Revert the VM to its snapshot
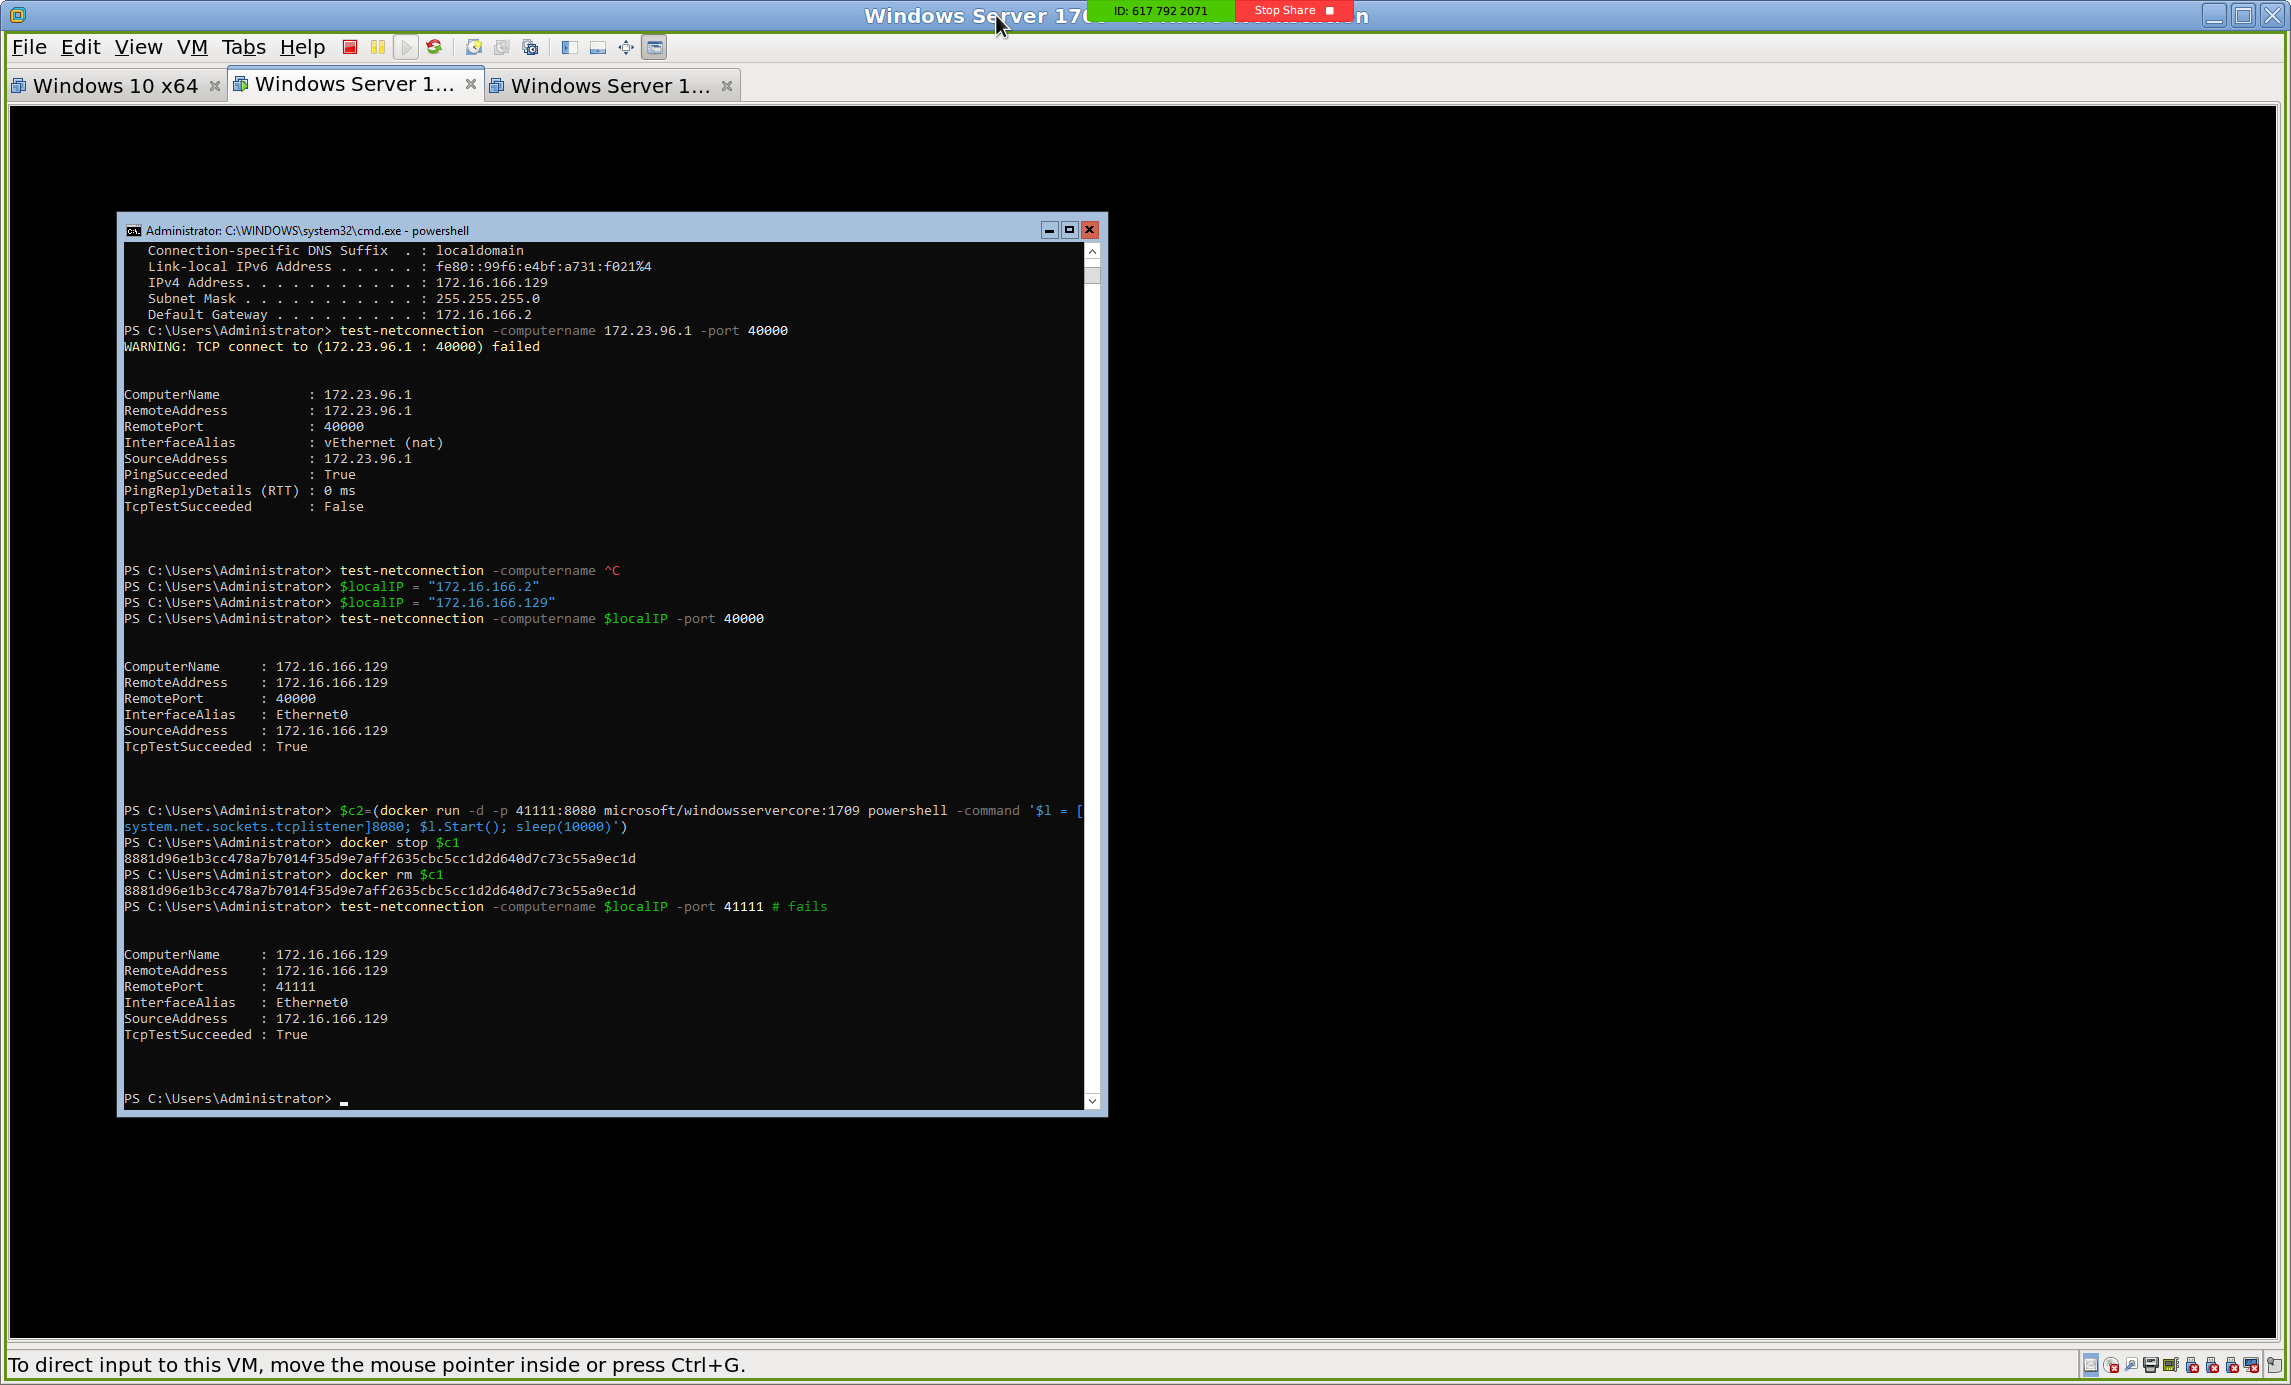Image resolution: width=2291 pixels, height=1385 pixels. (501, 47)
